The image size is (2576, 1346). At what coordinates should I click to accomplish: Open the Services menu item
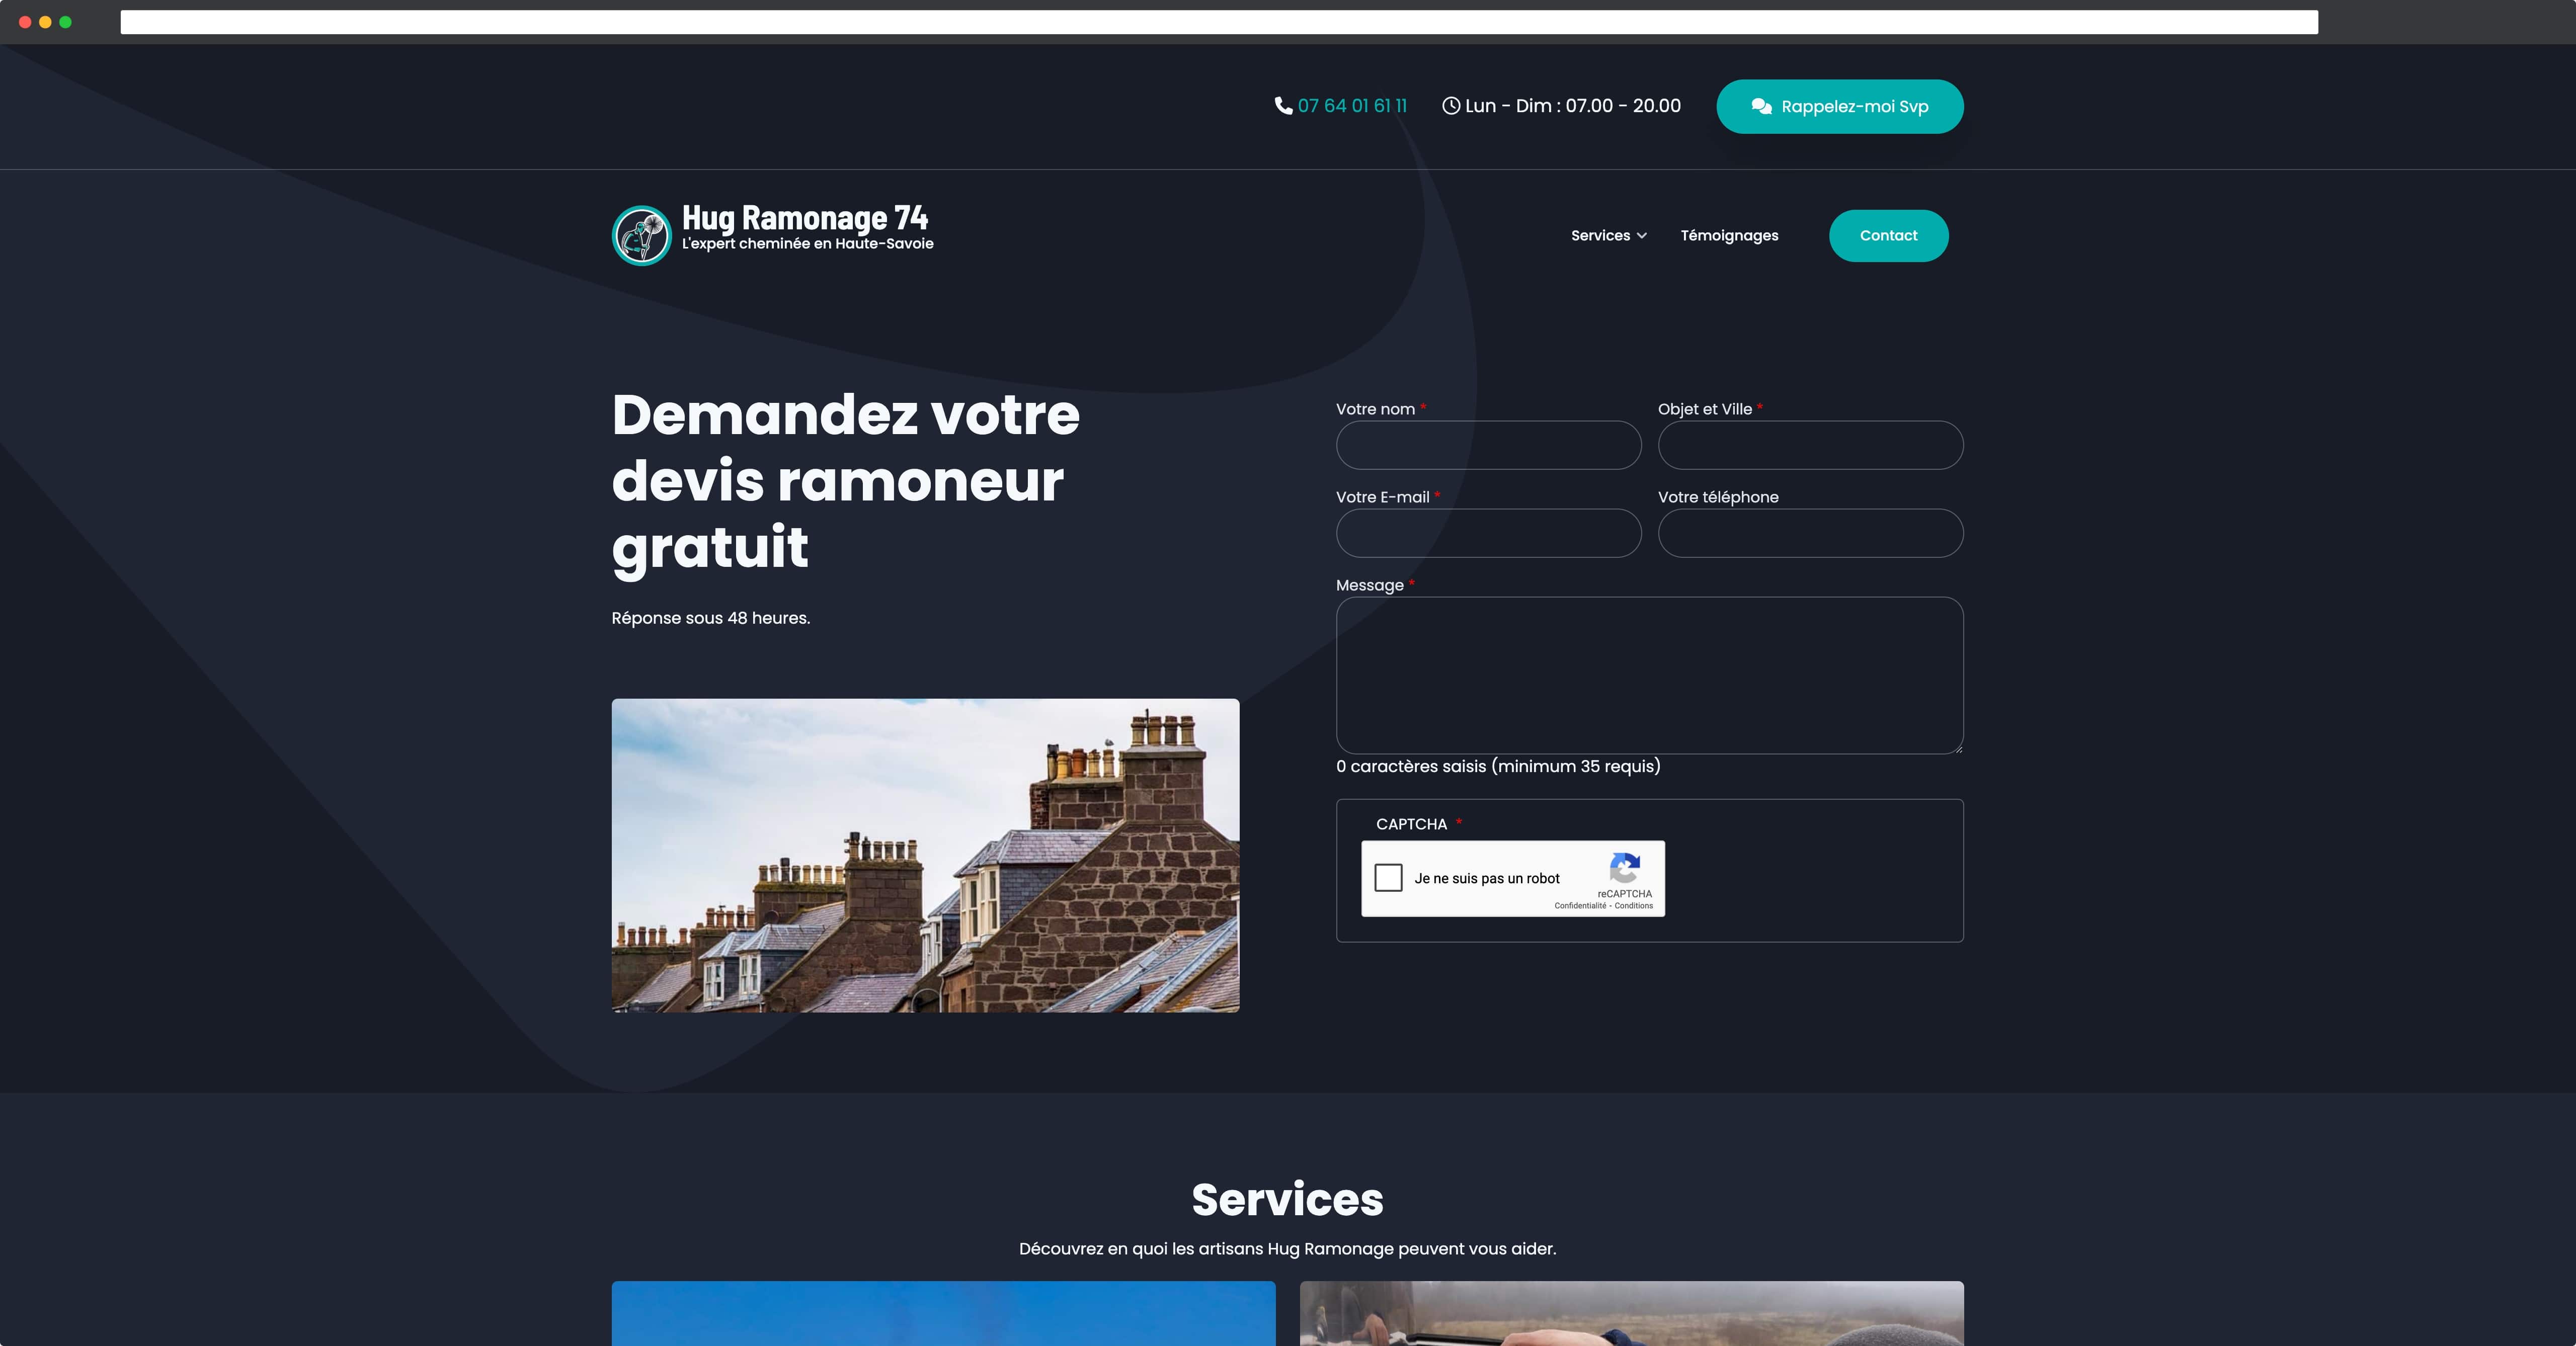[1600, 236]
